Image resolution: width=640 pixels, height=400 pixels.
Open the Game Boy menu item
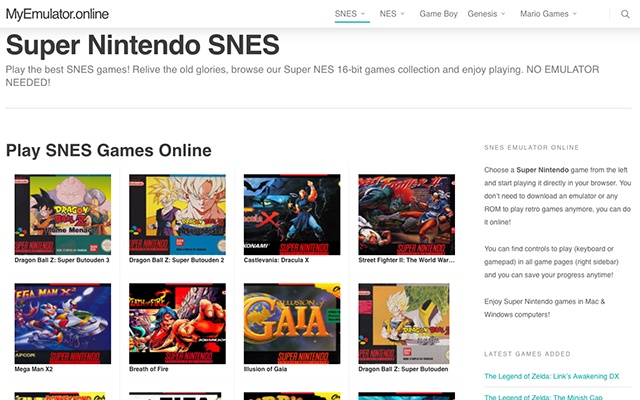(x=438, y=14)
